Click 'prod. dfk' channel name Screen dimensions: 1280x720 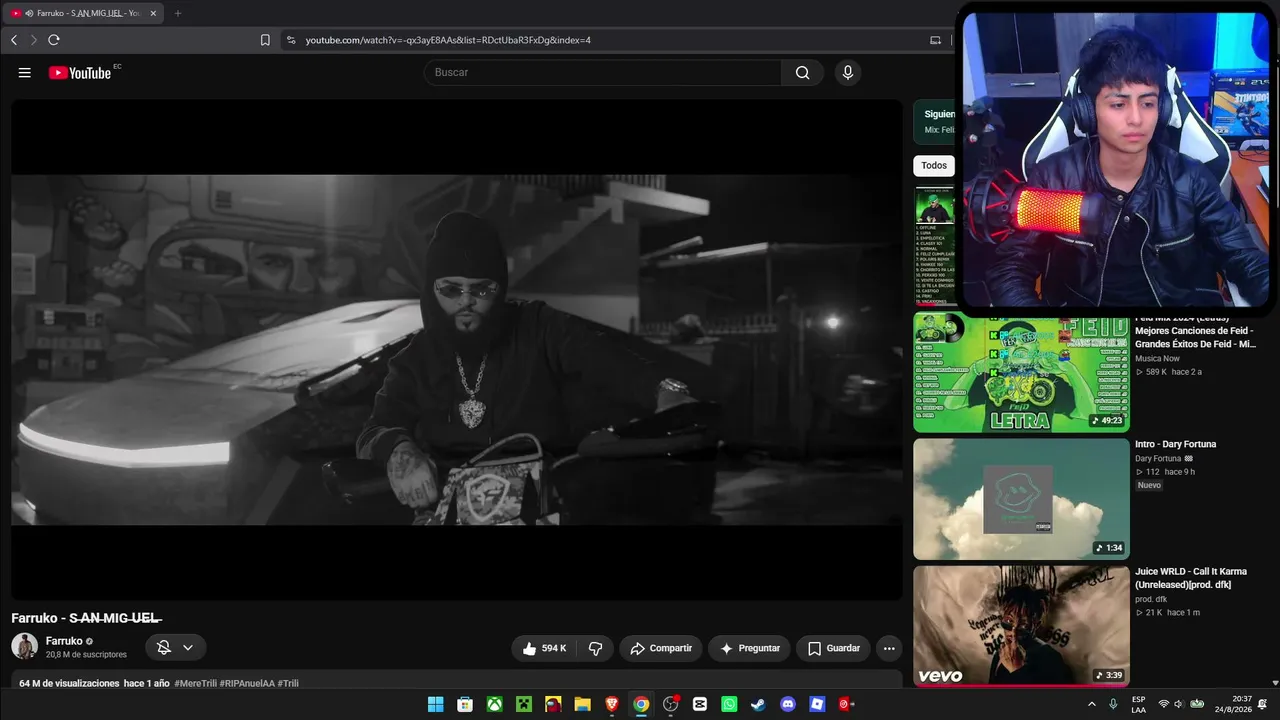[x=1151, y=599]
